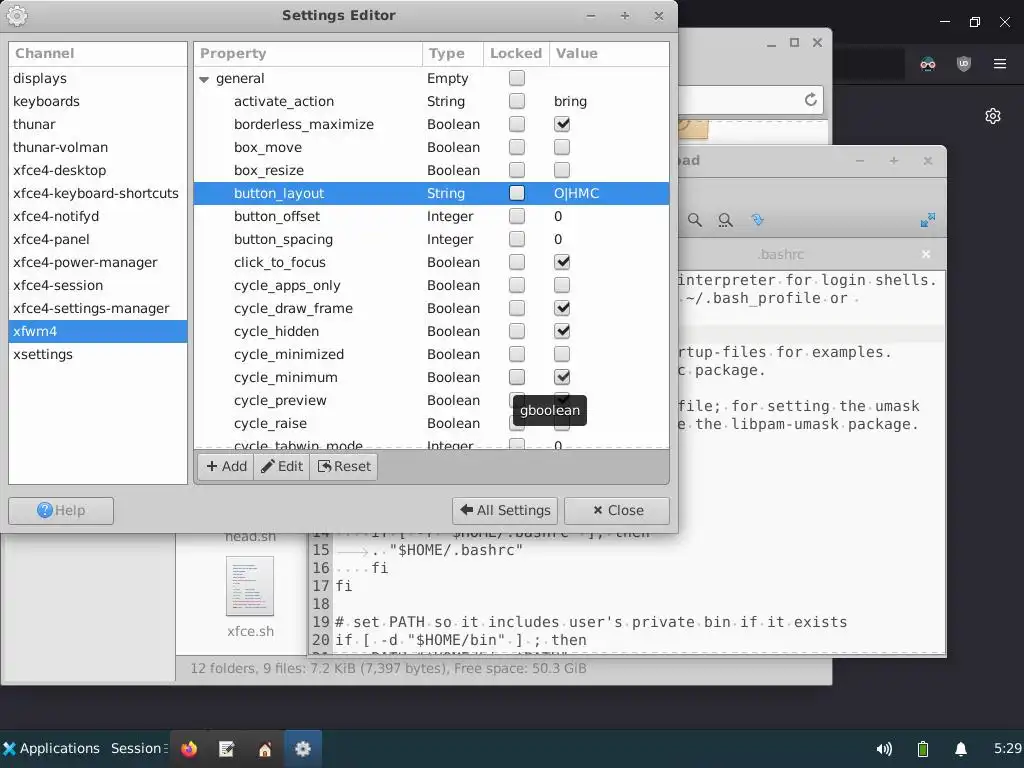Enable cycle_minimized value checkbox
Image resolution: width=1024 pixels, height=768 pixels.
point(562,354)
